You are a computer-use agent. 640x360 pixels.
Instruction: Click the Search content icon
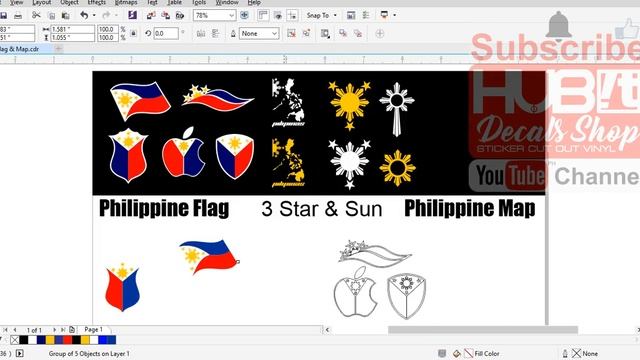(132, 16)
